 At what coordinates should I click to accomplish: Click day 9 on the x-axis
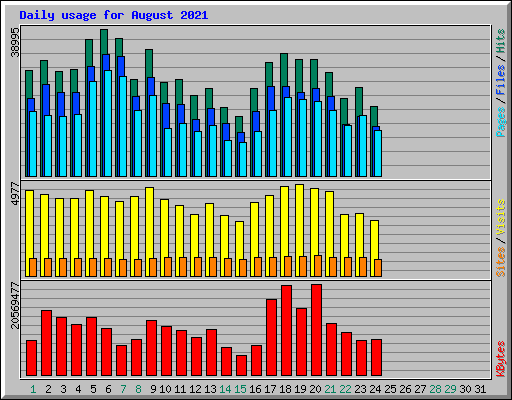point(153,389)
